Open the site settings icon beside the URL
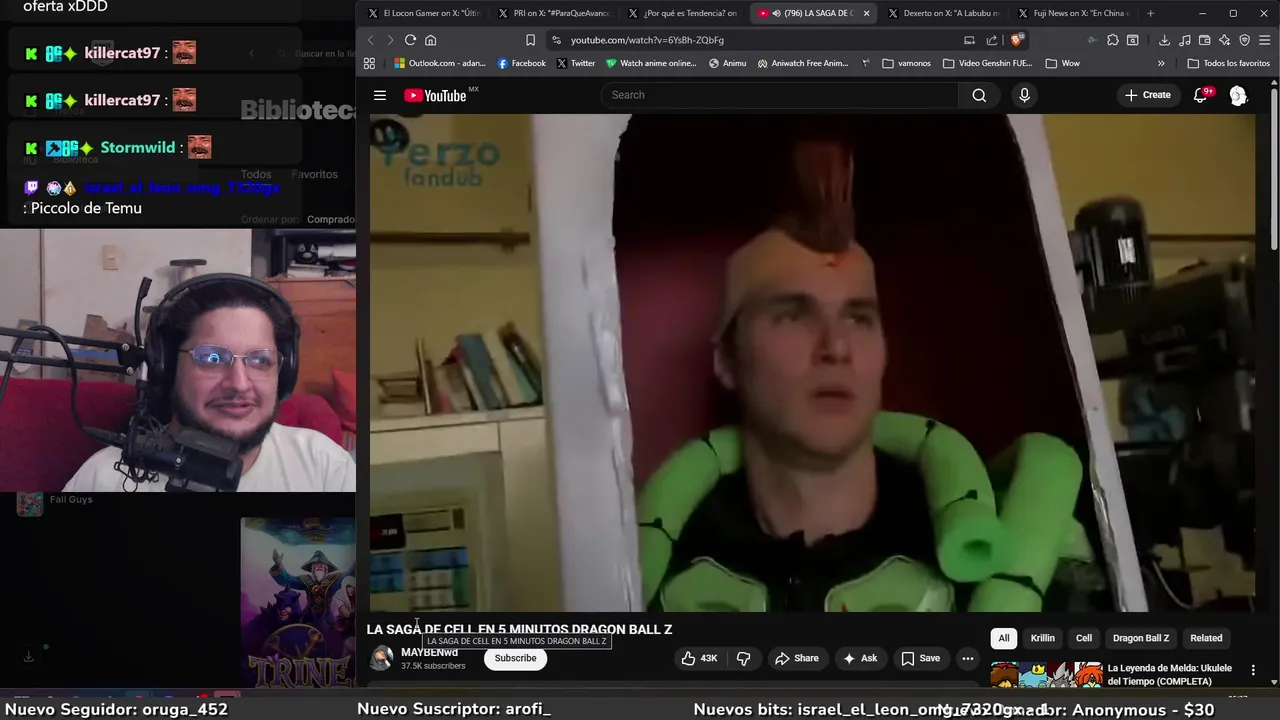This screenshot has height=720, width=1280. pyautogui.click(x=557, y=40)
